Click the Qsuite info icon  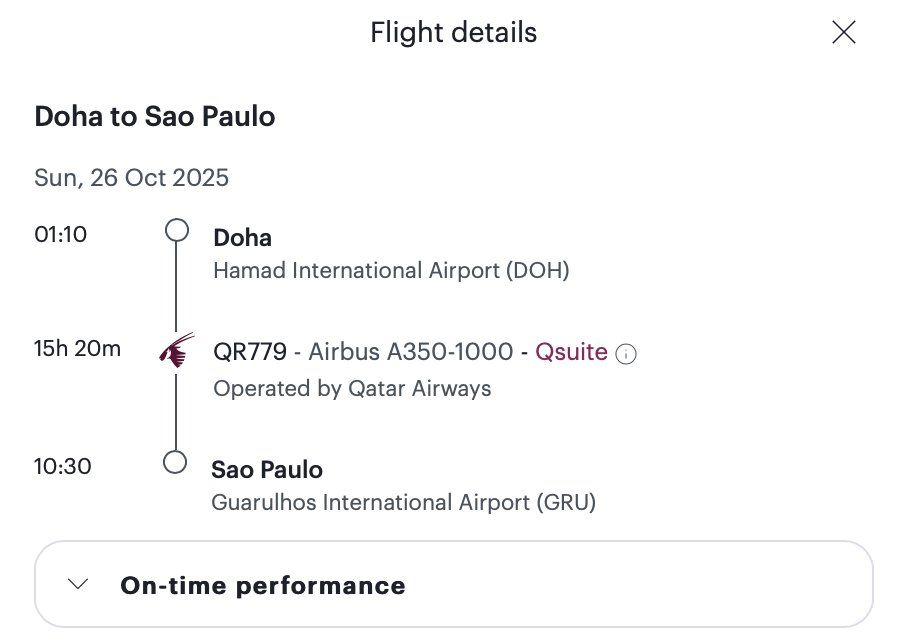pyautogui.click(x=625, y=354)
